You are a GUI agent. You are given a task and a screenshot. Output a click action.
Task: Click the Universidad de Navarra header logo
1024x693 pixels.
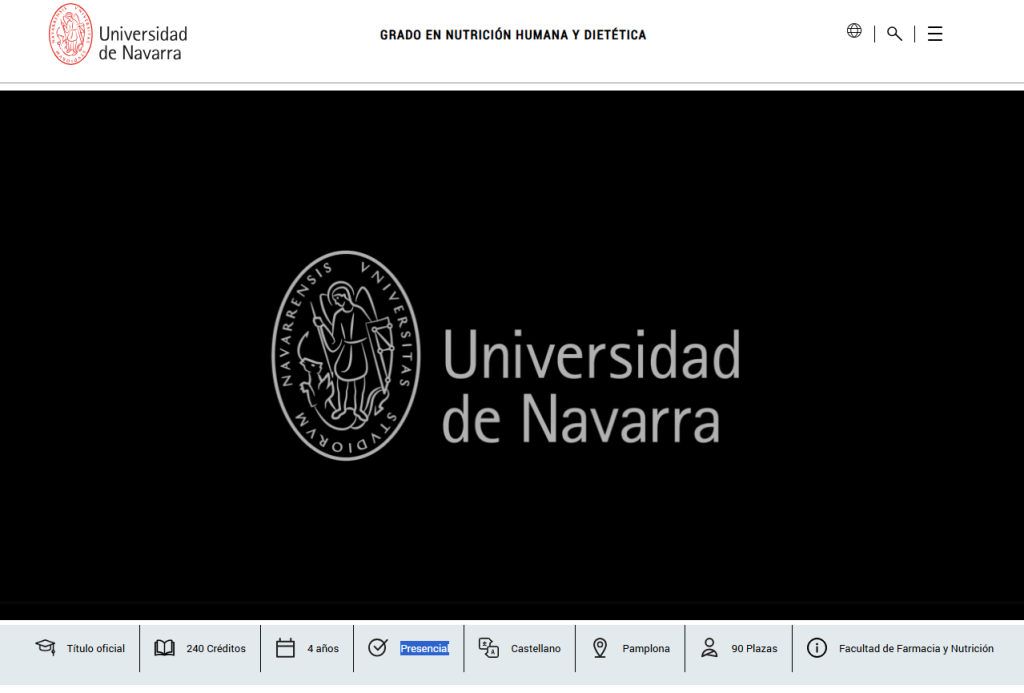pyautogui.click(x=118, y=35)
